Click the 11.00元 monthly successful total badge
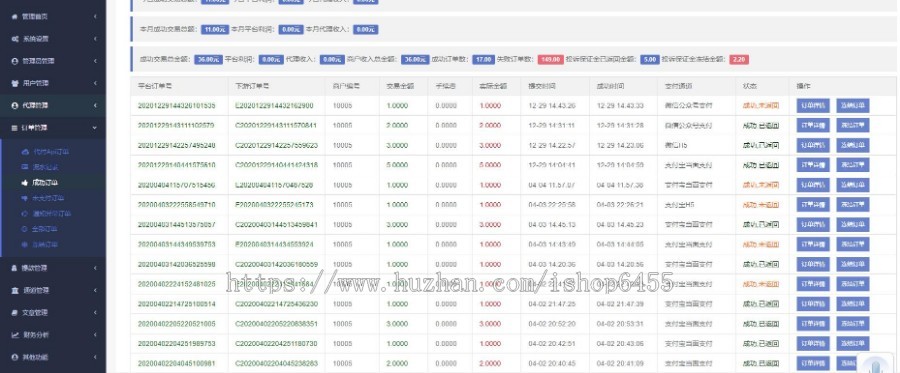 [215, 29]
